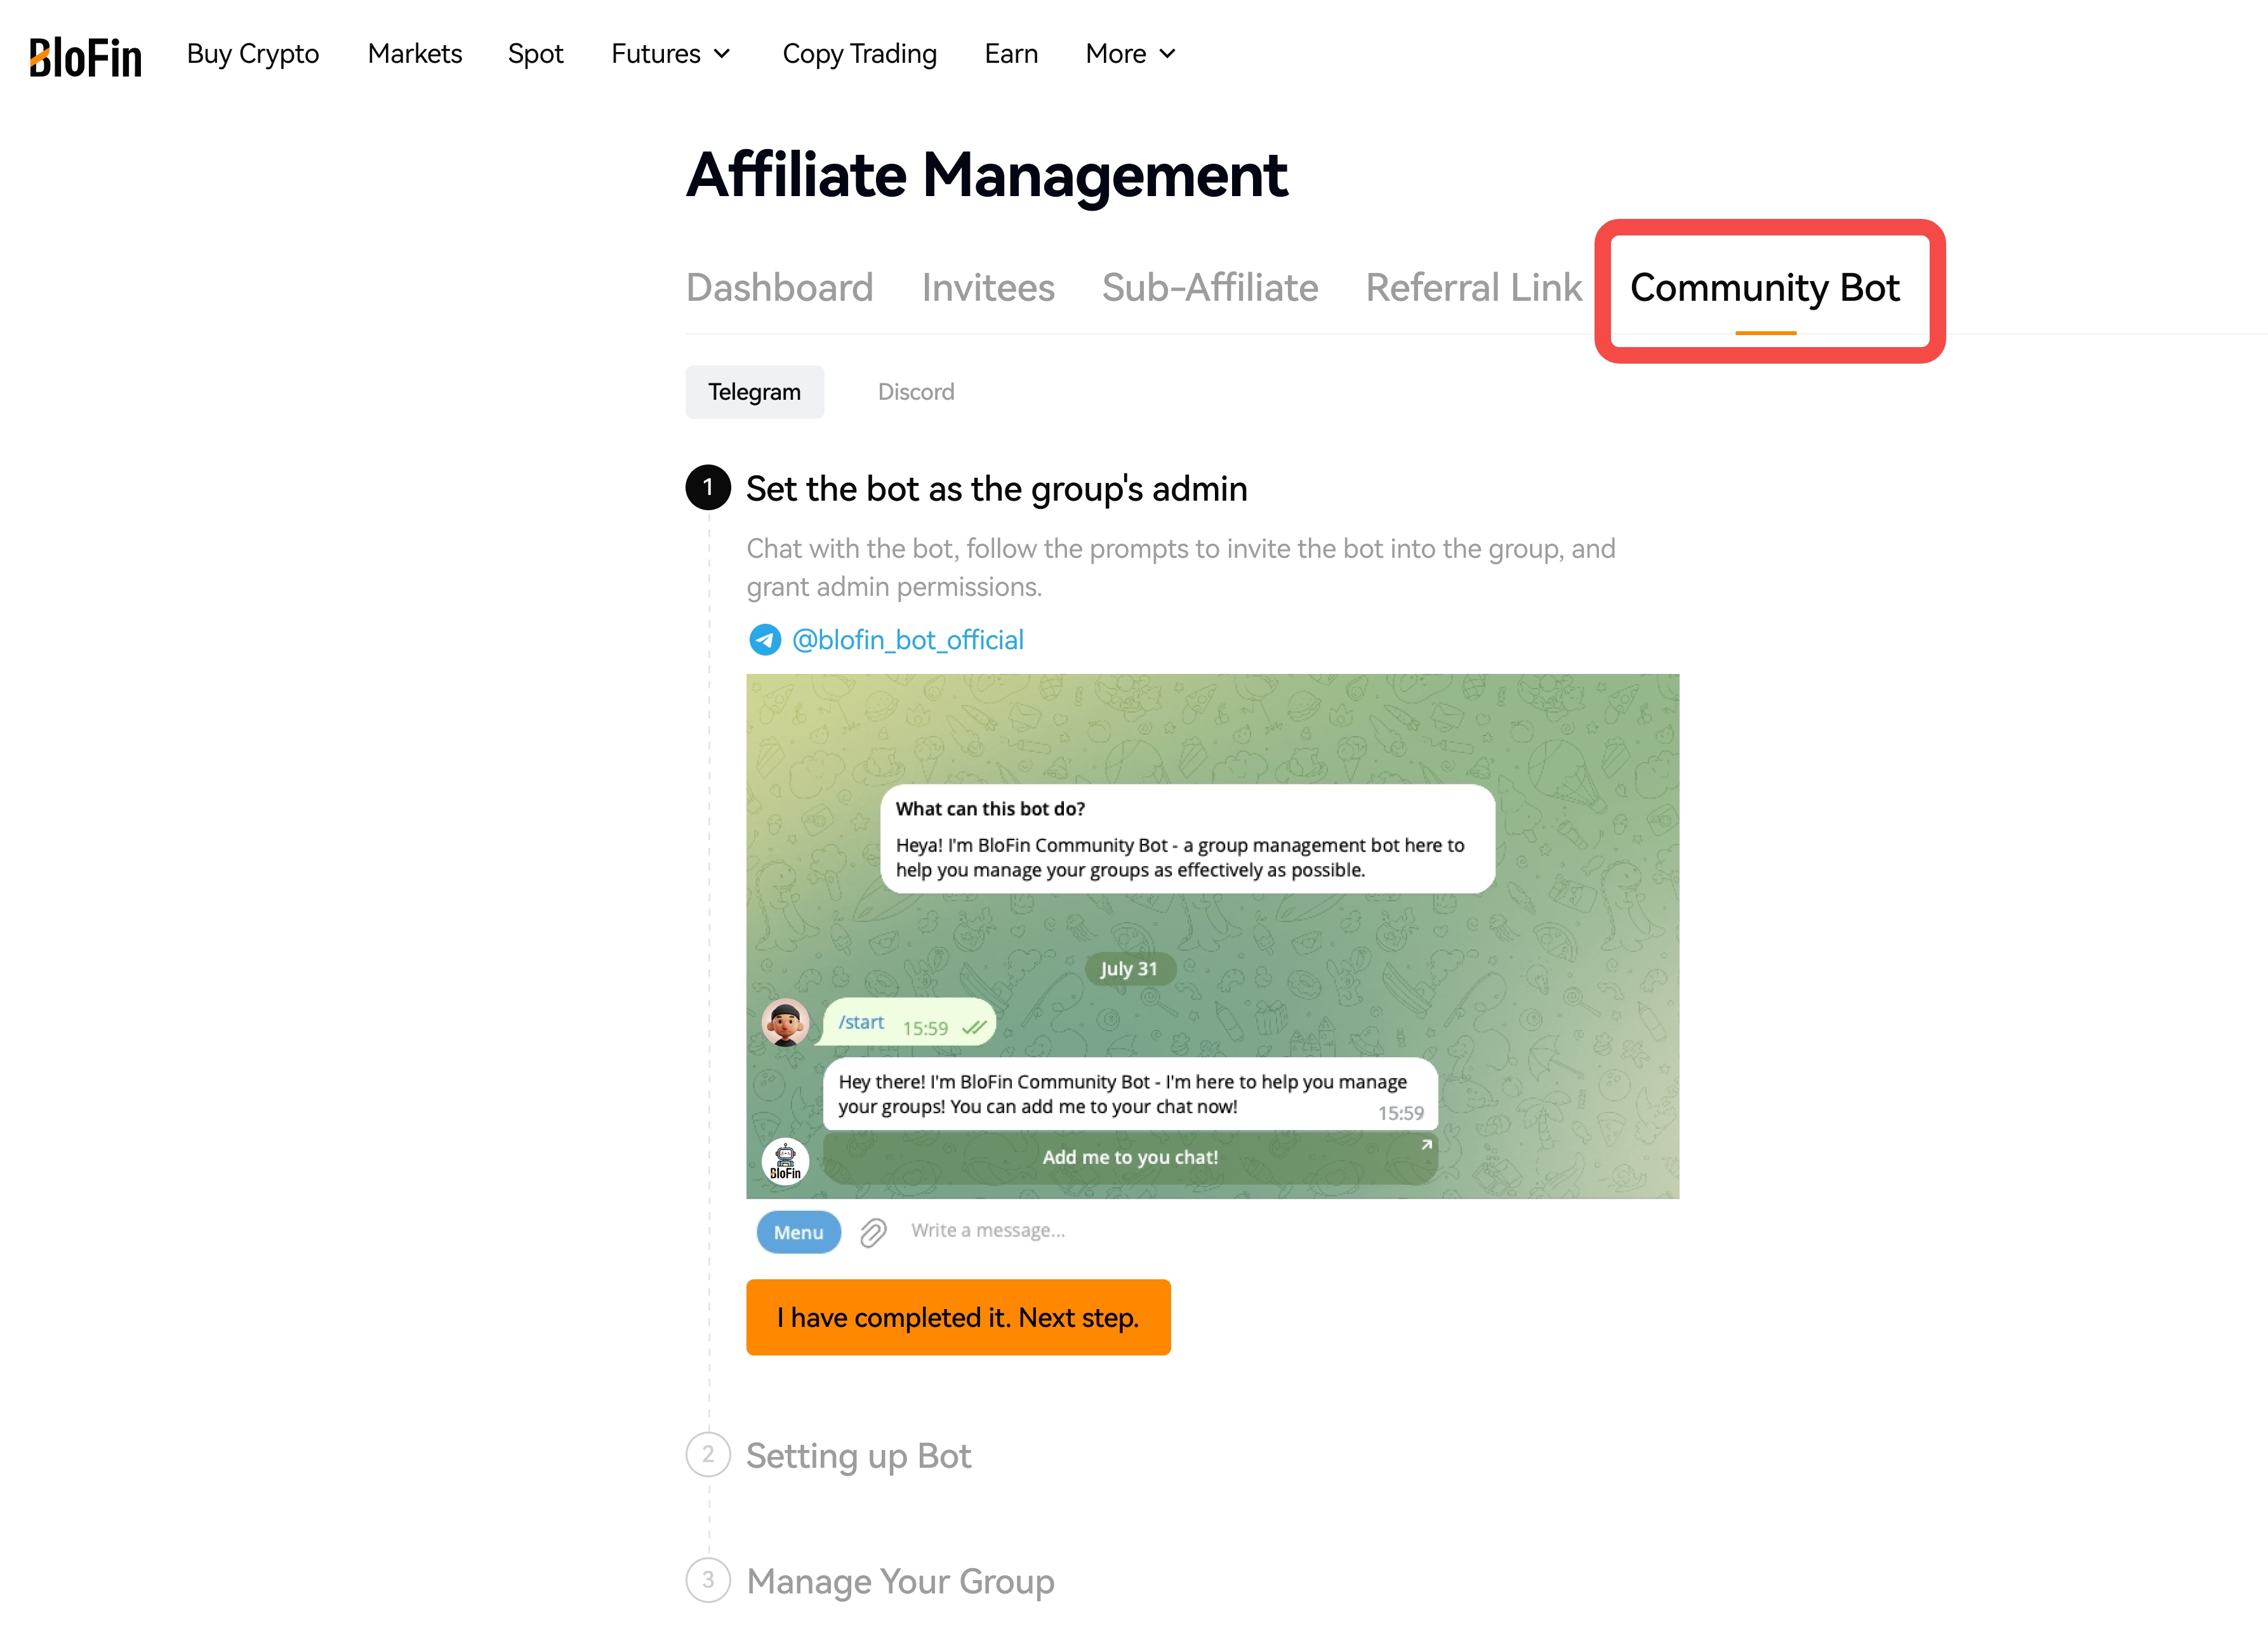
Task: Click 'I have completed it. Next step.'
Action: (x=958, y=1318)
